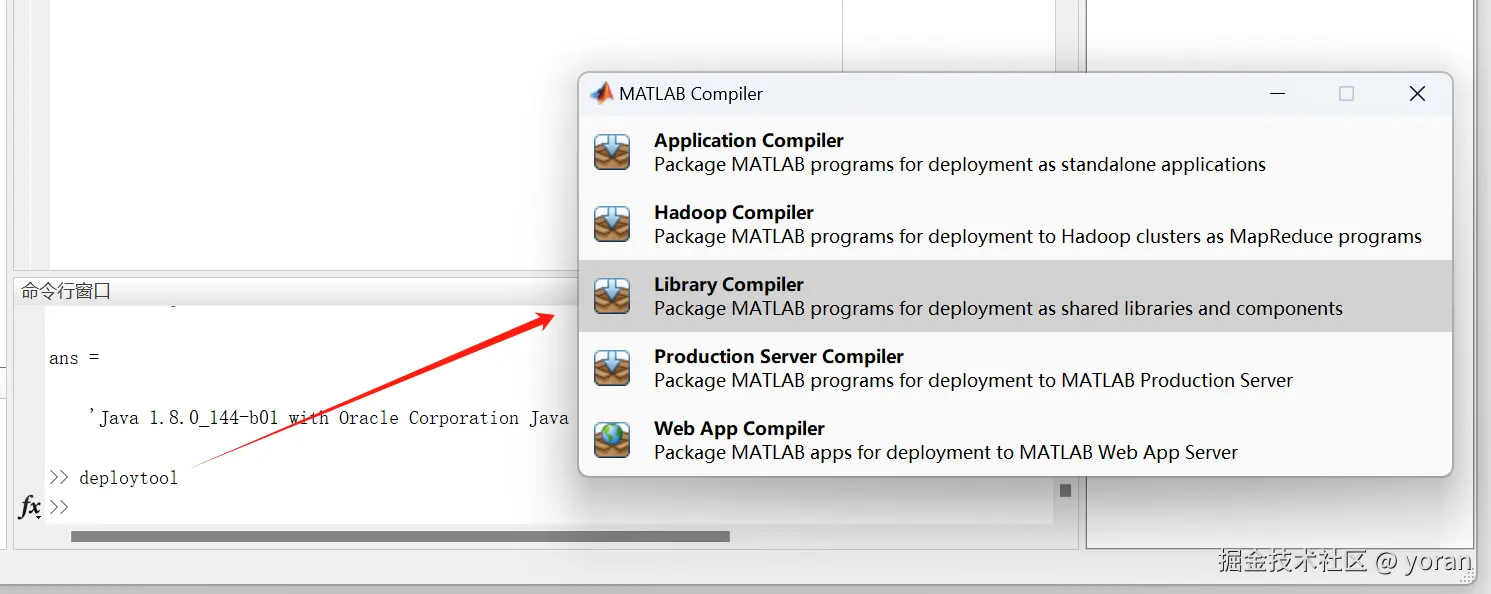Click text 'shared libraries and components'
The width and height of the screenshot is (1491, 594).
click(x=1201, y=309)
